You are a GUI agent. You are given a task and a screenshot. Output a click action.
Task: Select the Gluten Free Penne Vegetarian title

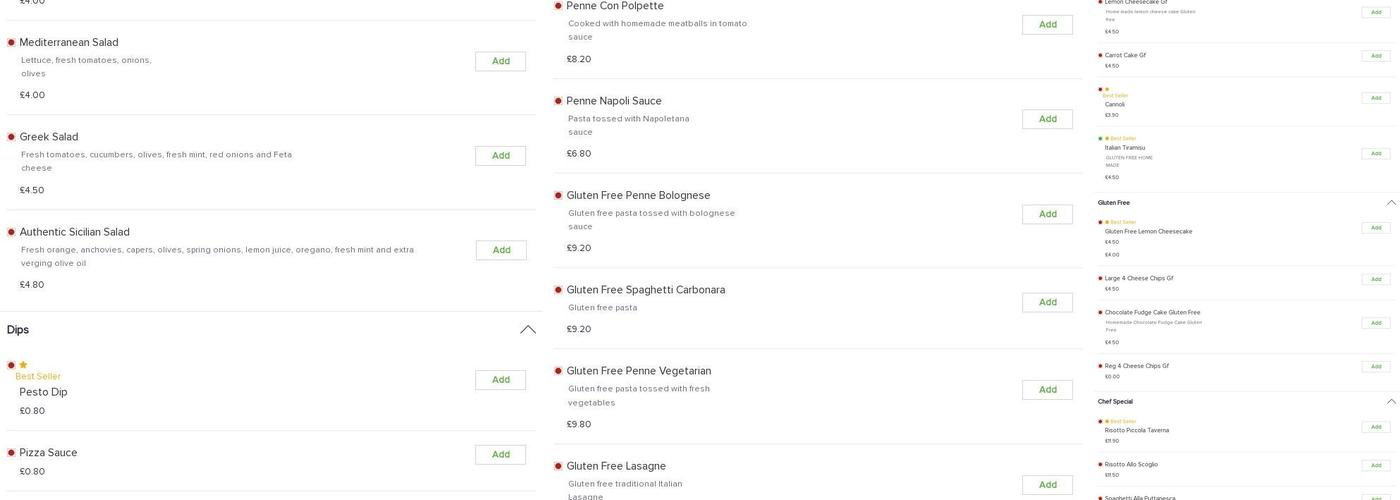[638, 371]
